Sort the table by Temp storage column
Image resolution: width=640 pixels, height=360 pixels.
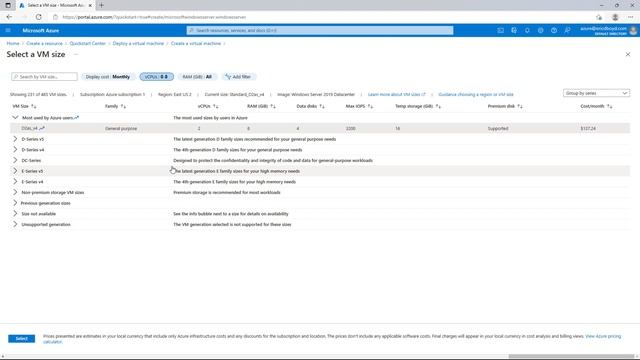click(x=418, y=106)
